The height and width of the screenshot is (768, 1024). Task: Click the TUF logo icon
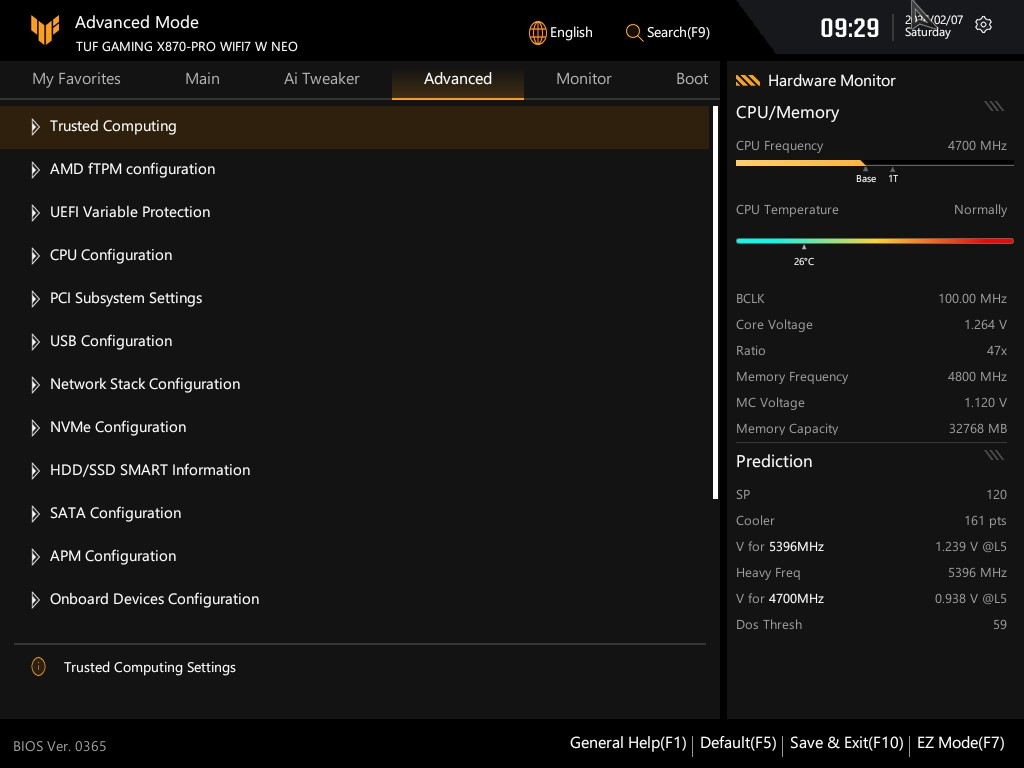pyautogui.click(x=45, y=32)
